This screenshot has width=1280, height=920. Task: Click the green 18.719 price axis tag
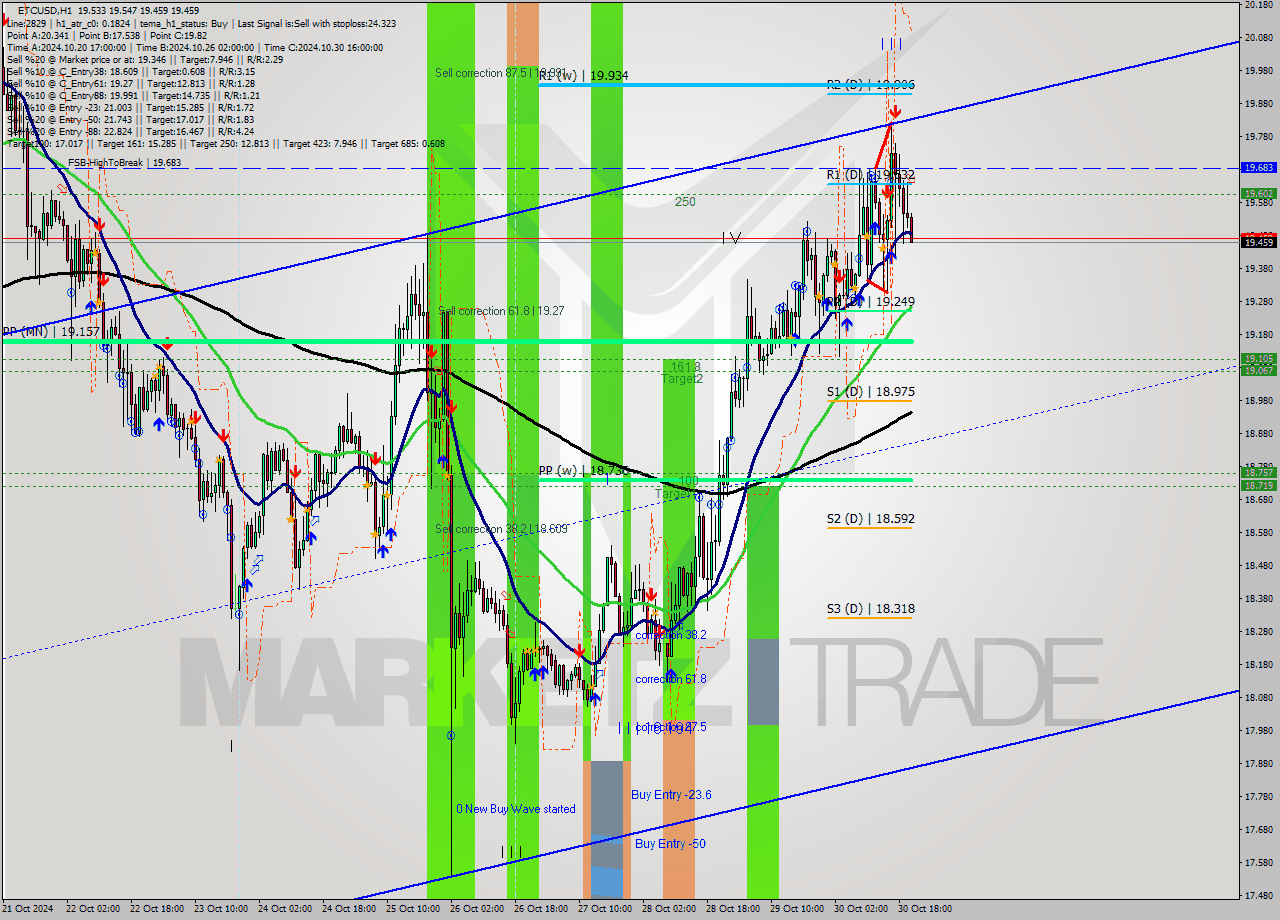(1258, 485)
